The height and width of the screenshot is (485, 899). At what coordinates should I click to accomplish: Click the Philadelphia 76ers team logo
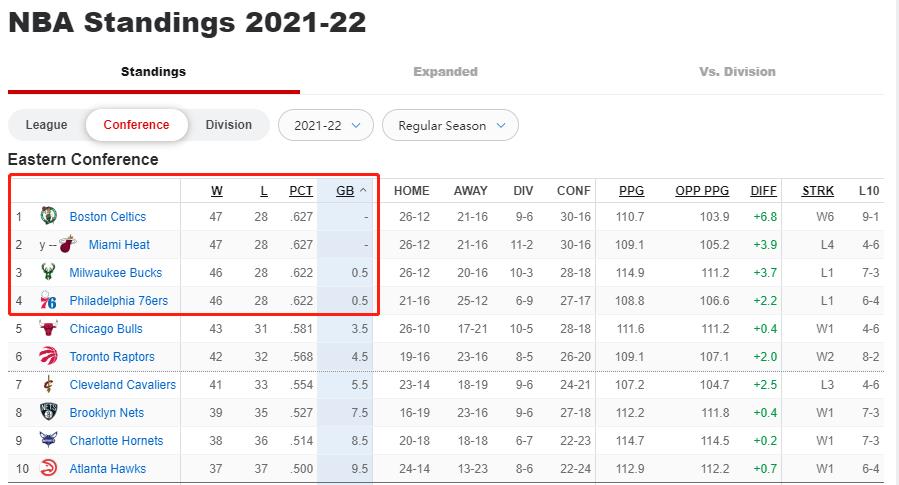pyautogui.click(x=49, y=300)
